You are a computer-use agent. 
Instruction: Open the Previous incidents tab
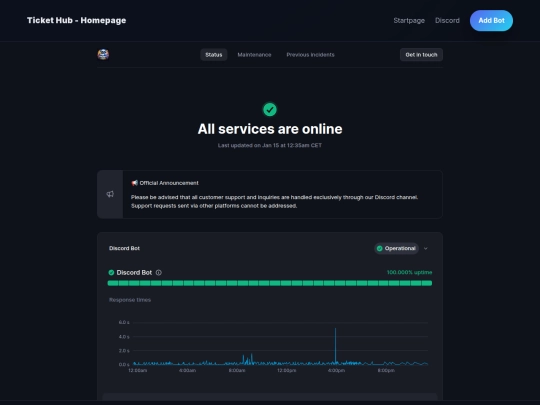point(310,55)
